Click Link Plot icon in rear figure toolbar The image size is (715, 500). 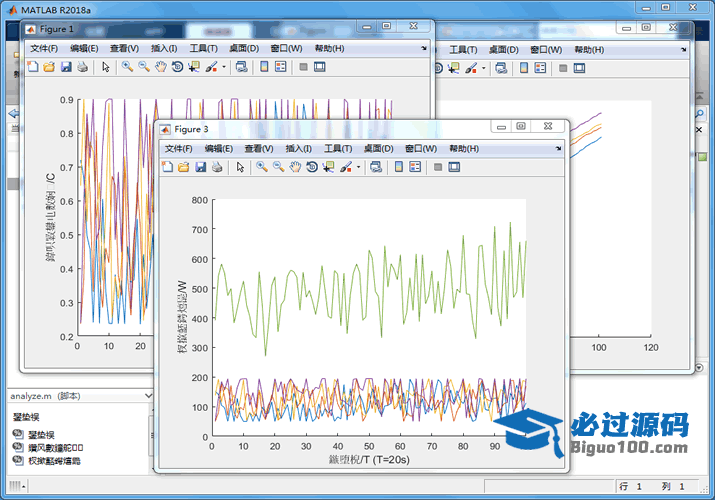pyautogui.click(x=501, y=68)
